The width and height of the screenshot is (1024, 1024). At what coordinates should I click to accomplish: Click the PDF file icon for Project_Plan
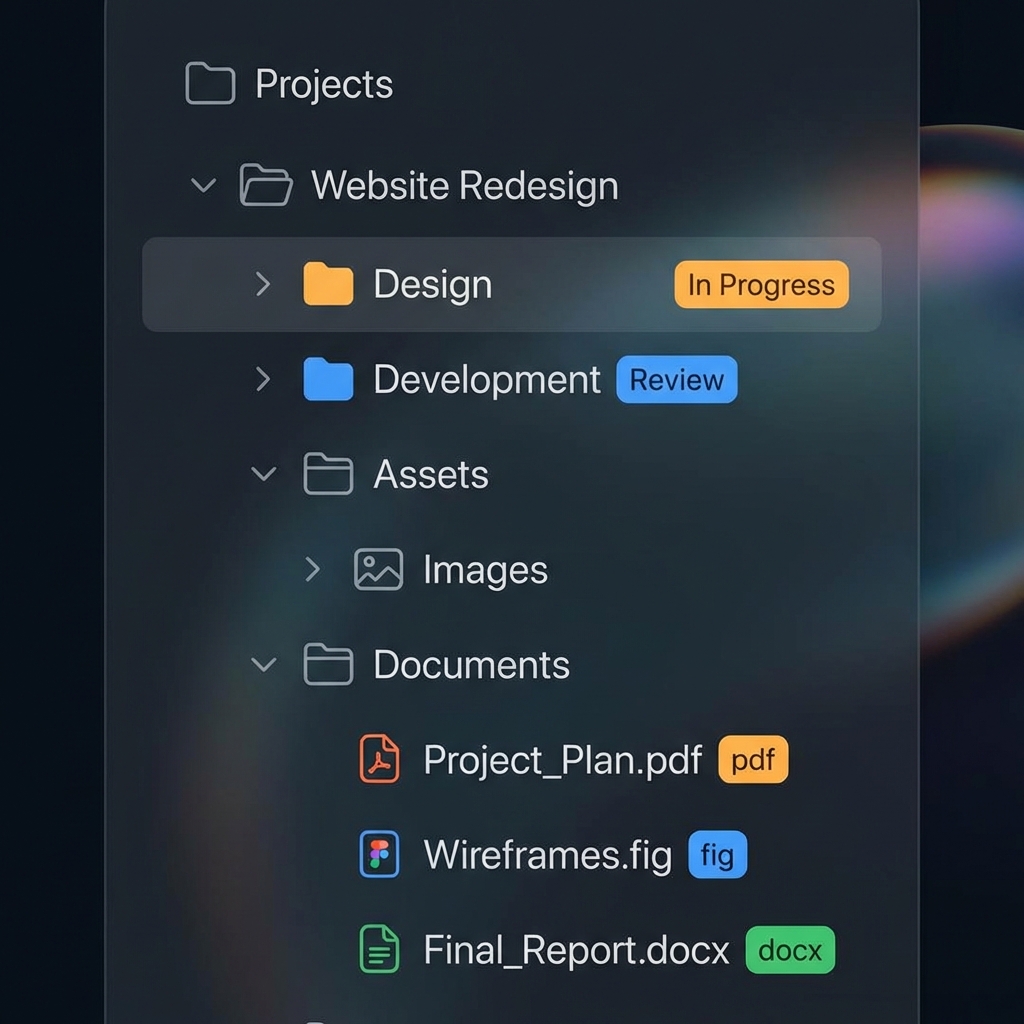click(x=379, y=759)
